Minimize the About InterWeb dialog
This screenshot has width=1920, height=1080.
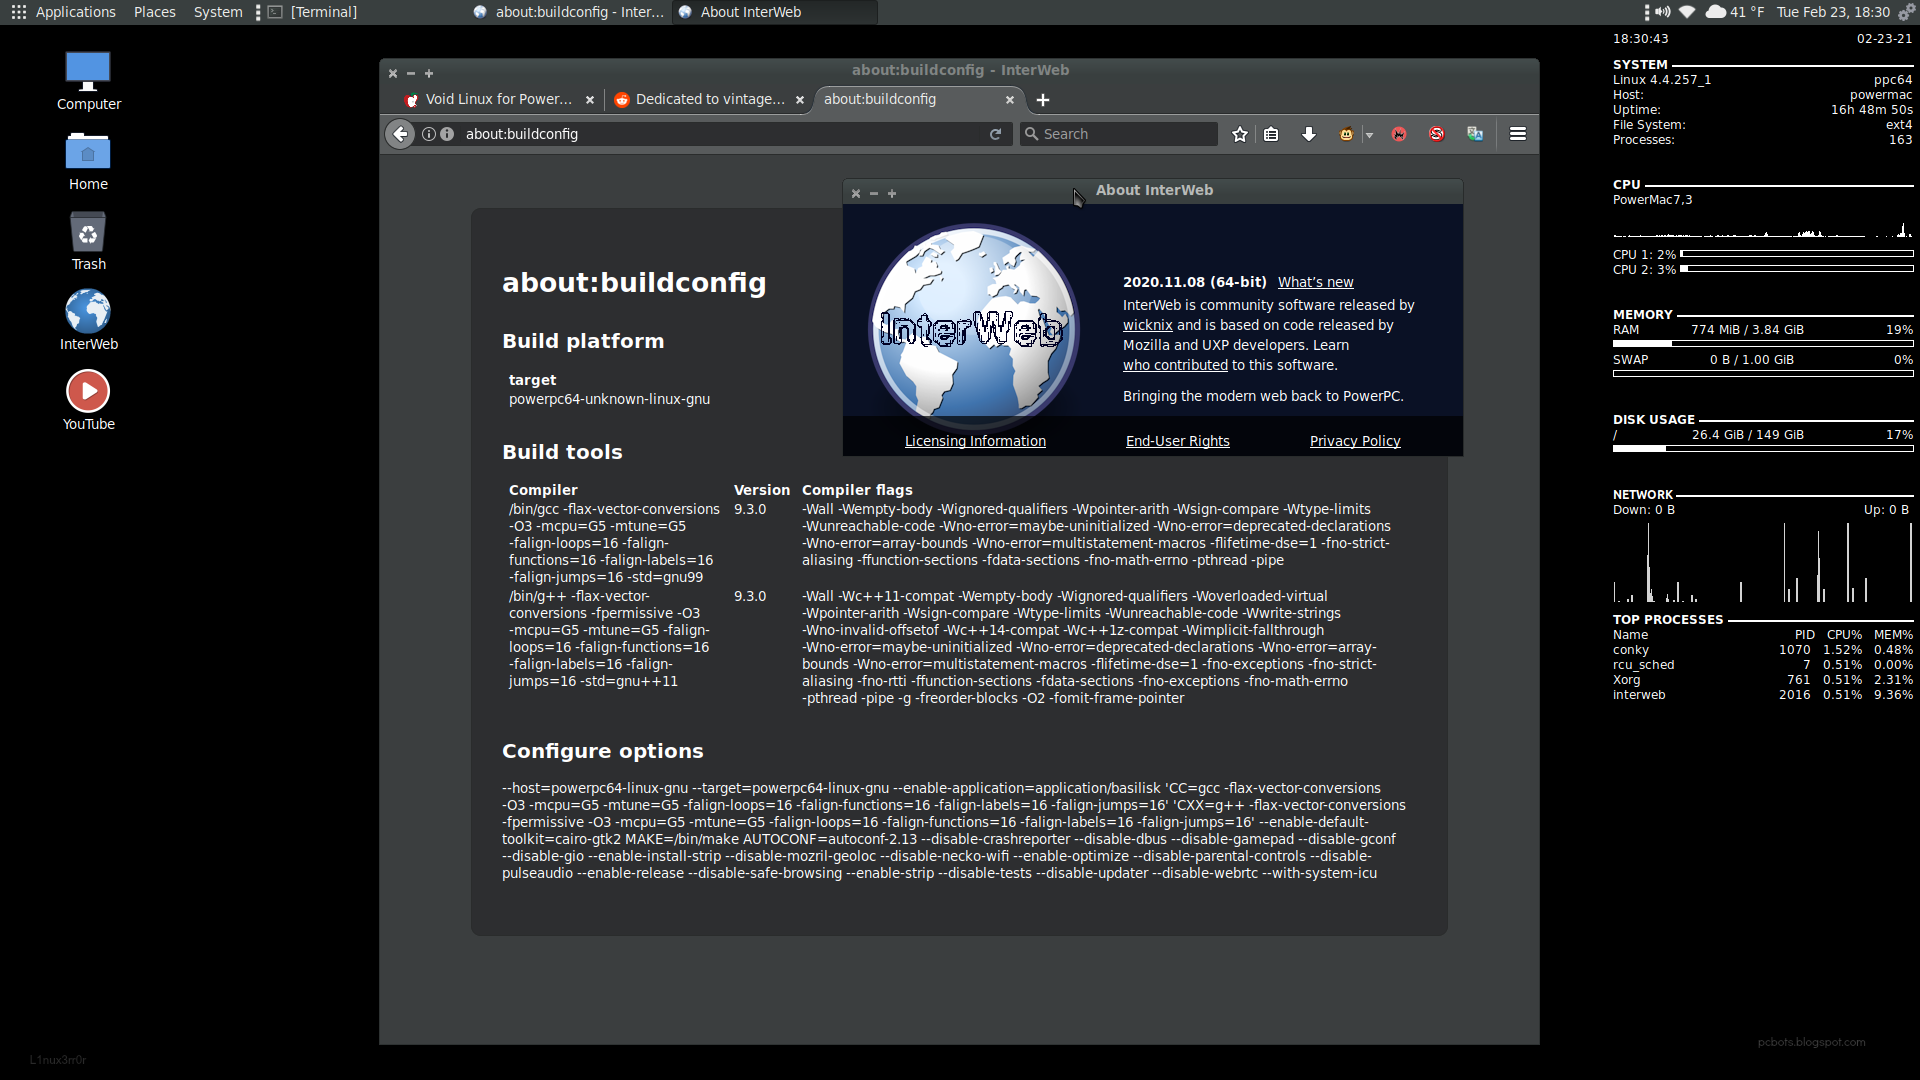874,193
